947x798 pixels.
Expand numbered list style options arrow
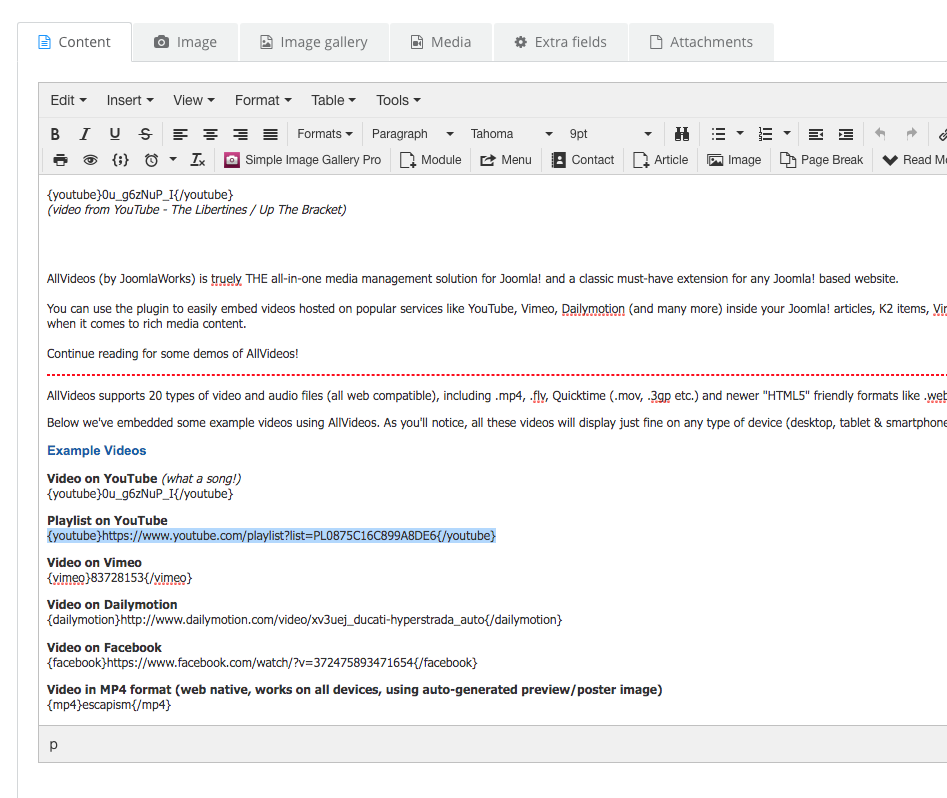pos(787,134)
